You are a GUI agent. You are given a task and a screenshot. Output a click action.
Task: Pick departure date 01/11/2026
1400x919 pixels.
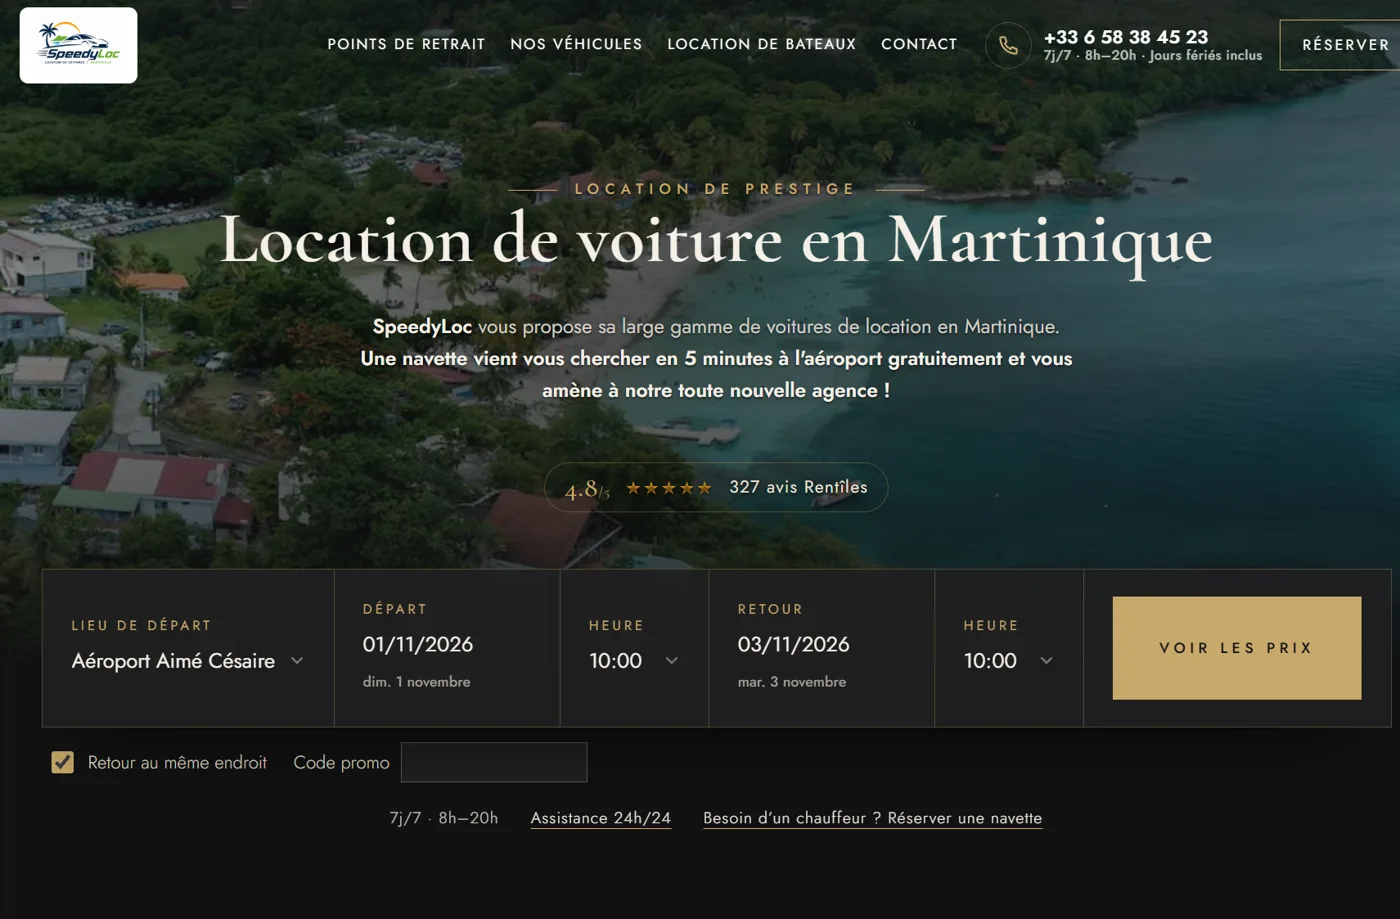pos(418,644)
